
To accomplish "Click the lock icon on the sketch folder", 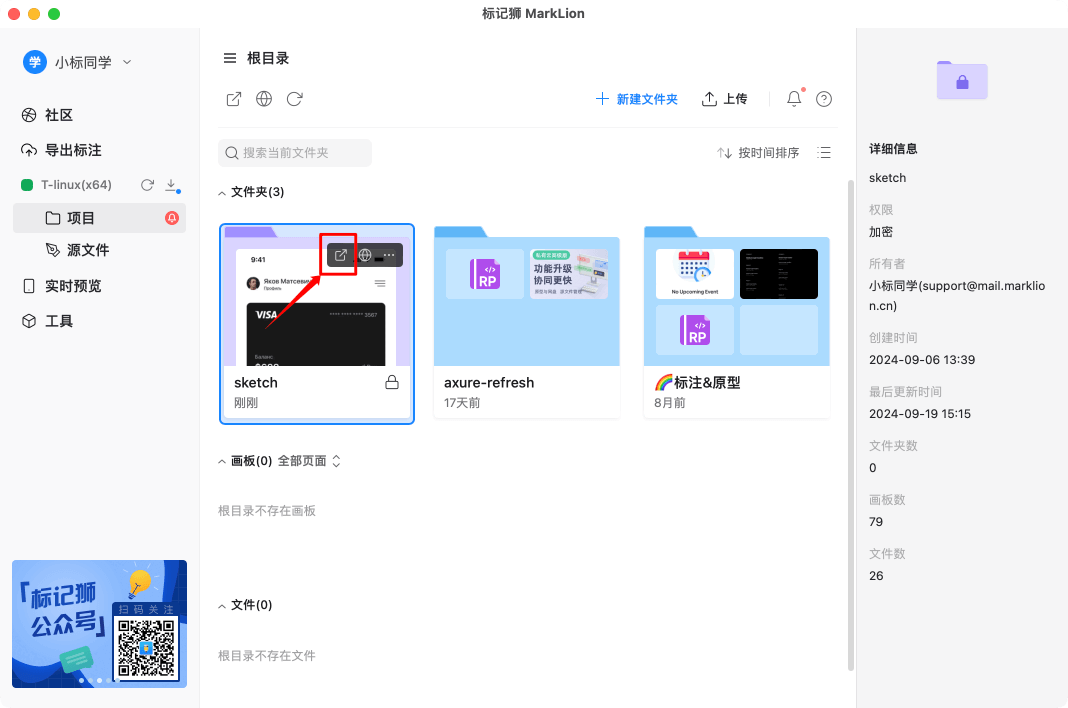I will [391, 381].
